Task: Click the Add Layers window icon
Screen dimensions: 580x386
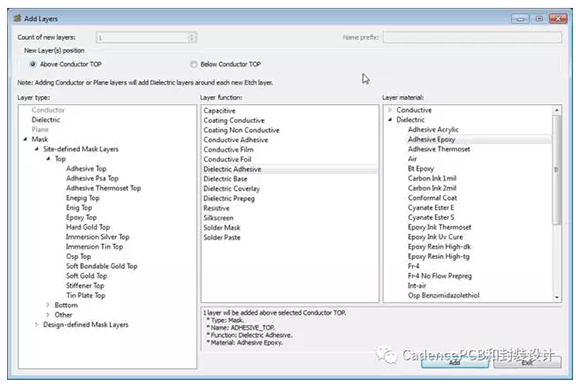Action: [x=17, y=18]
